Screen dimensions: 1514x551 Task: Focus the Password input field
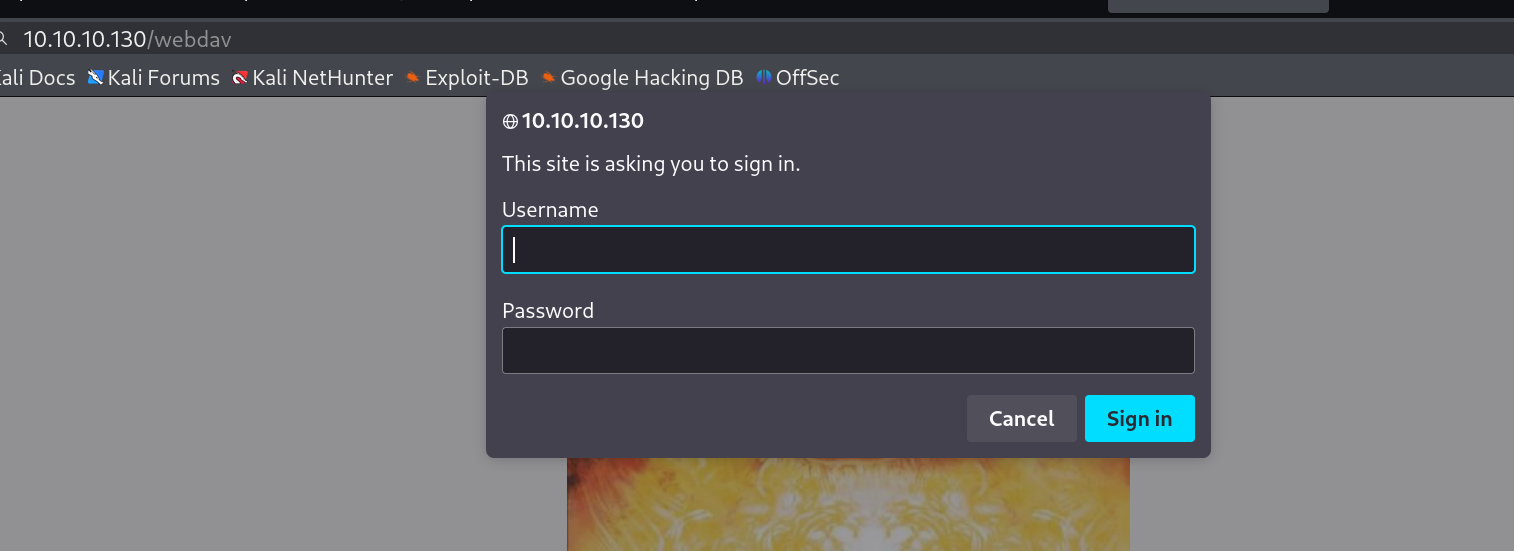[848, 351]
